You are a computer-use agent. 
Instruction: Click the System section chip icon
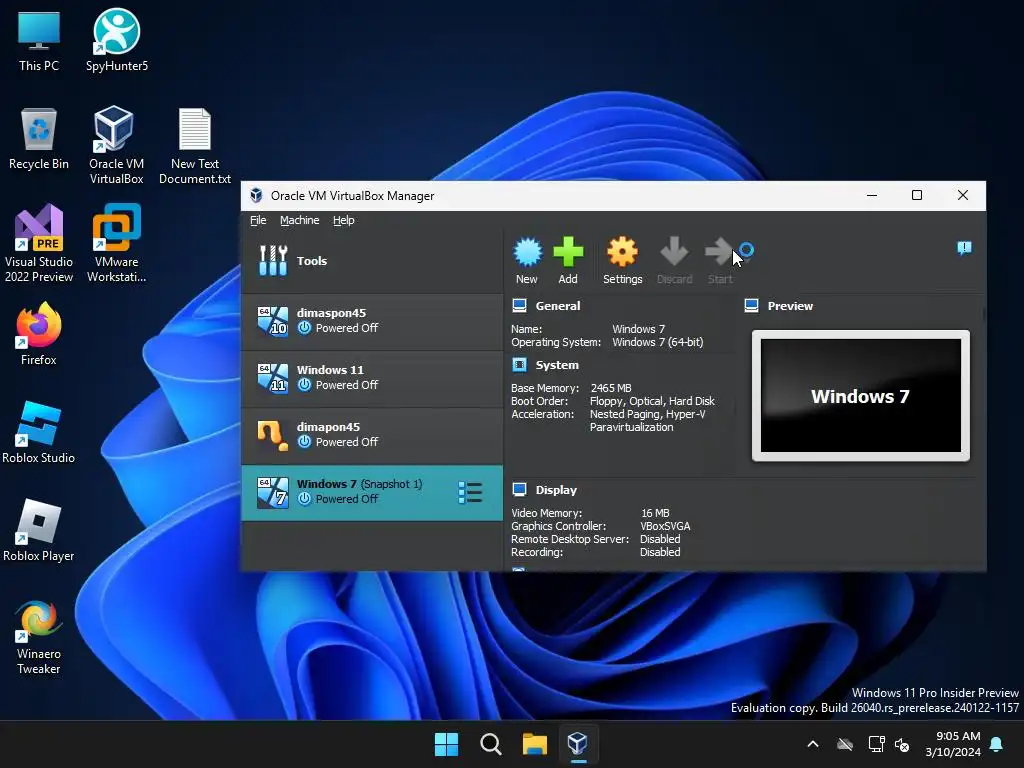click(519, 365)
